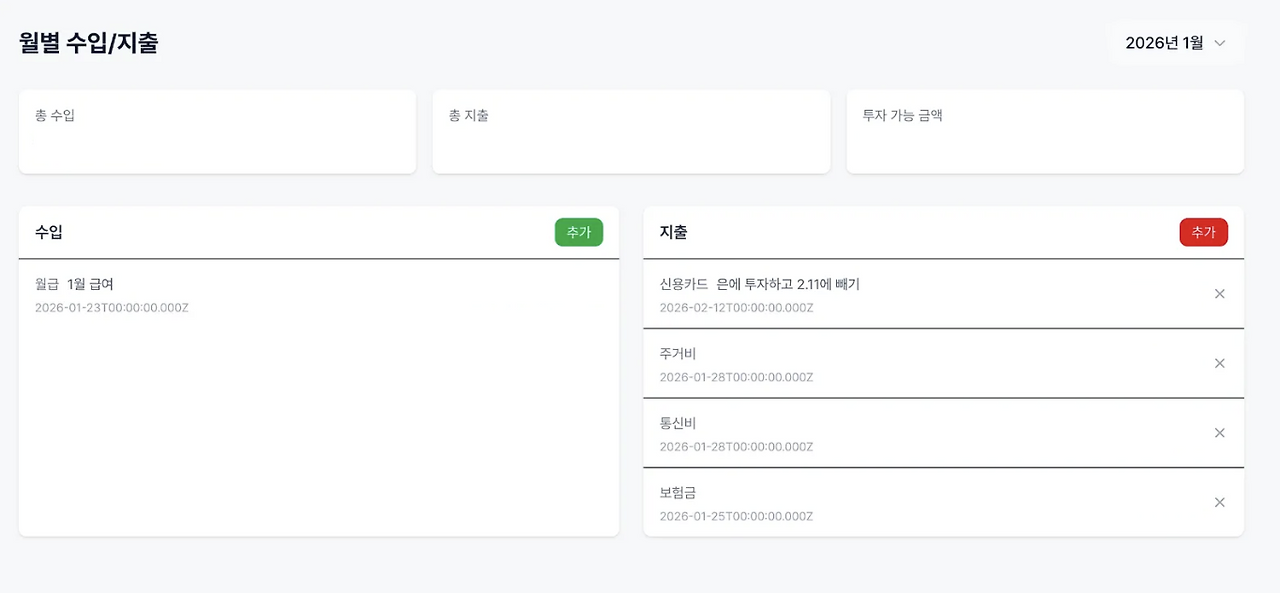1280x593 pixels.
Task: Select the 총 수입 summary card
Action: pos(217,131)
